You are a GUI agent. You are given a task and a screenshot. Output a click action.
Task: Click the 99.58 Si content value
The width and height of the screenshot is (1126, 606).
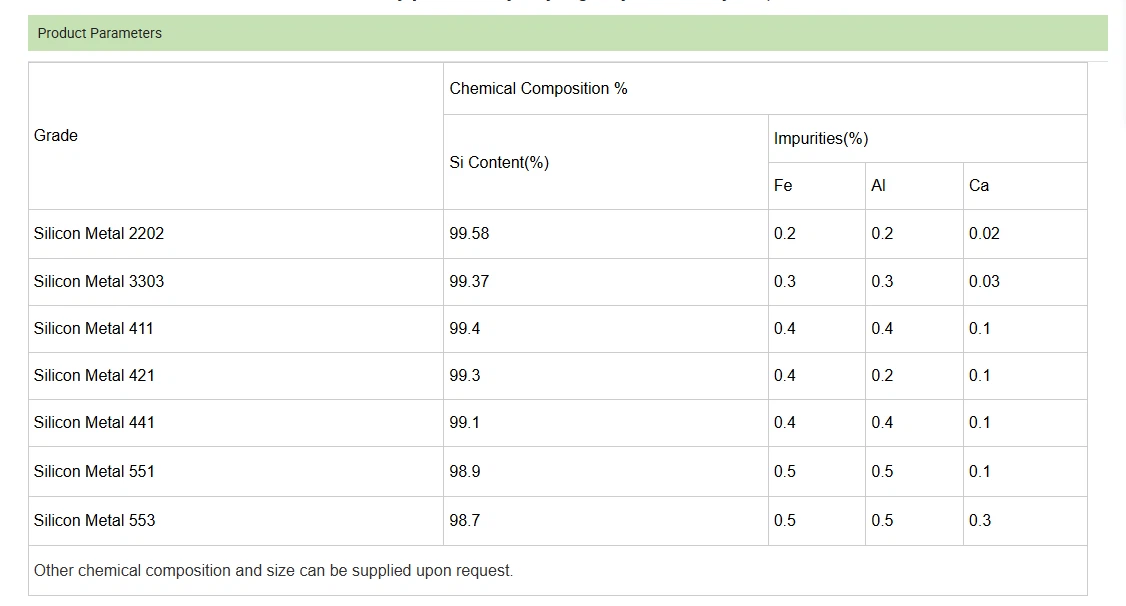click(x=469, y=234)
